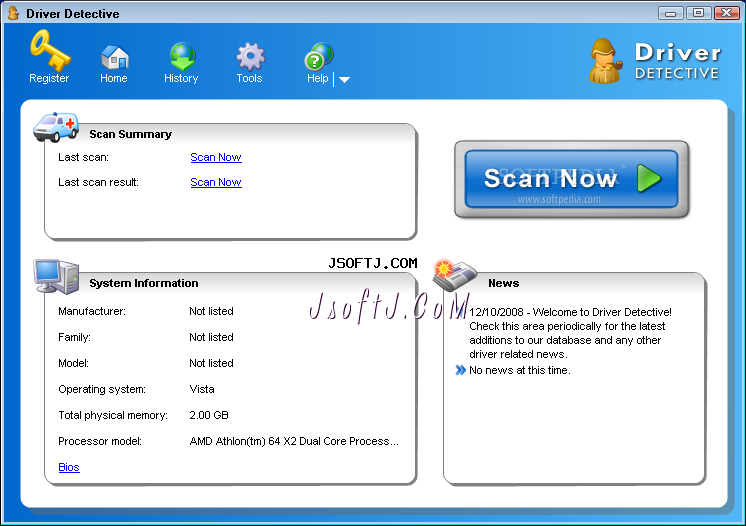The image size is (746, 526).
Task: Select the 'Last scan result:' label
Action: click(x=98, y=183)
